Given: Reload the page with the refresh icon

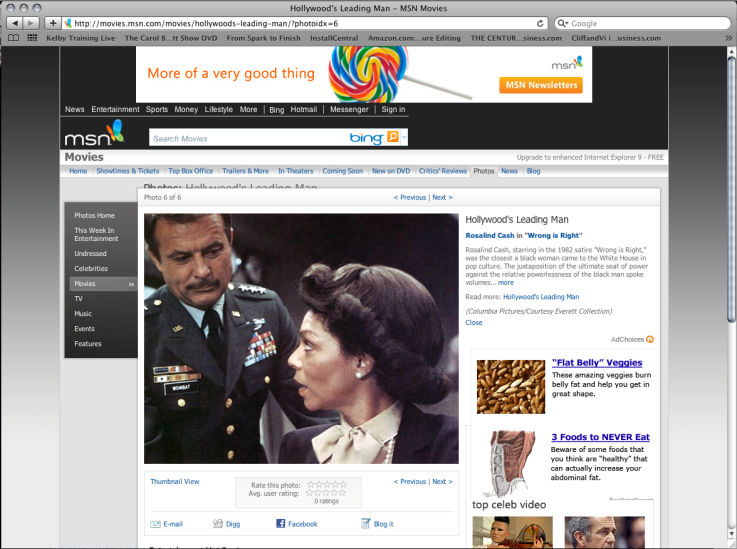Looking at the screenshot, I should click(541, 23).
